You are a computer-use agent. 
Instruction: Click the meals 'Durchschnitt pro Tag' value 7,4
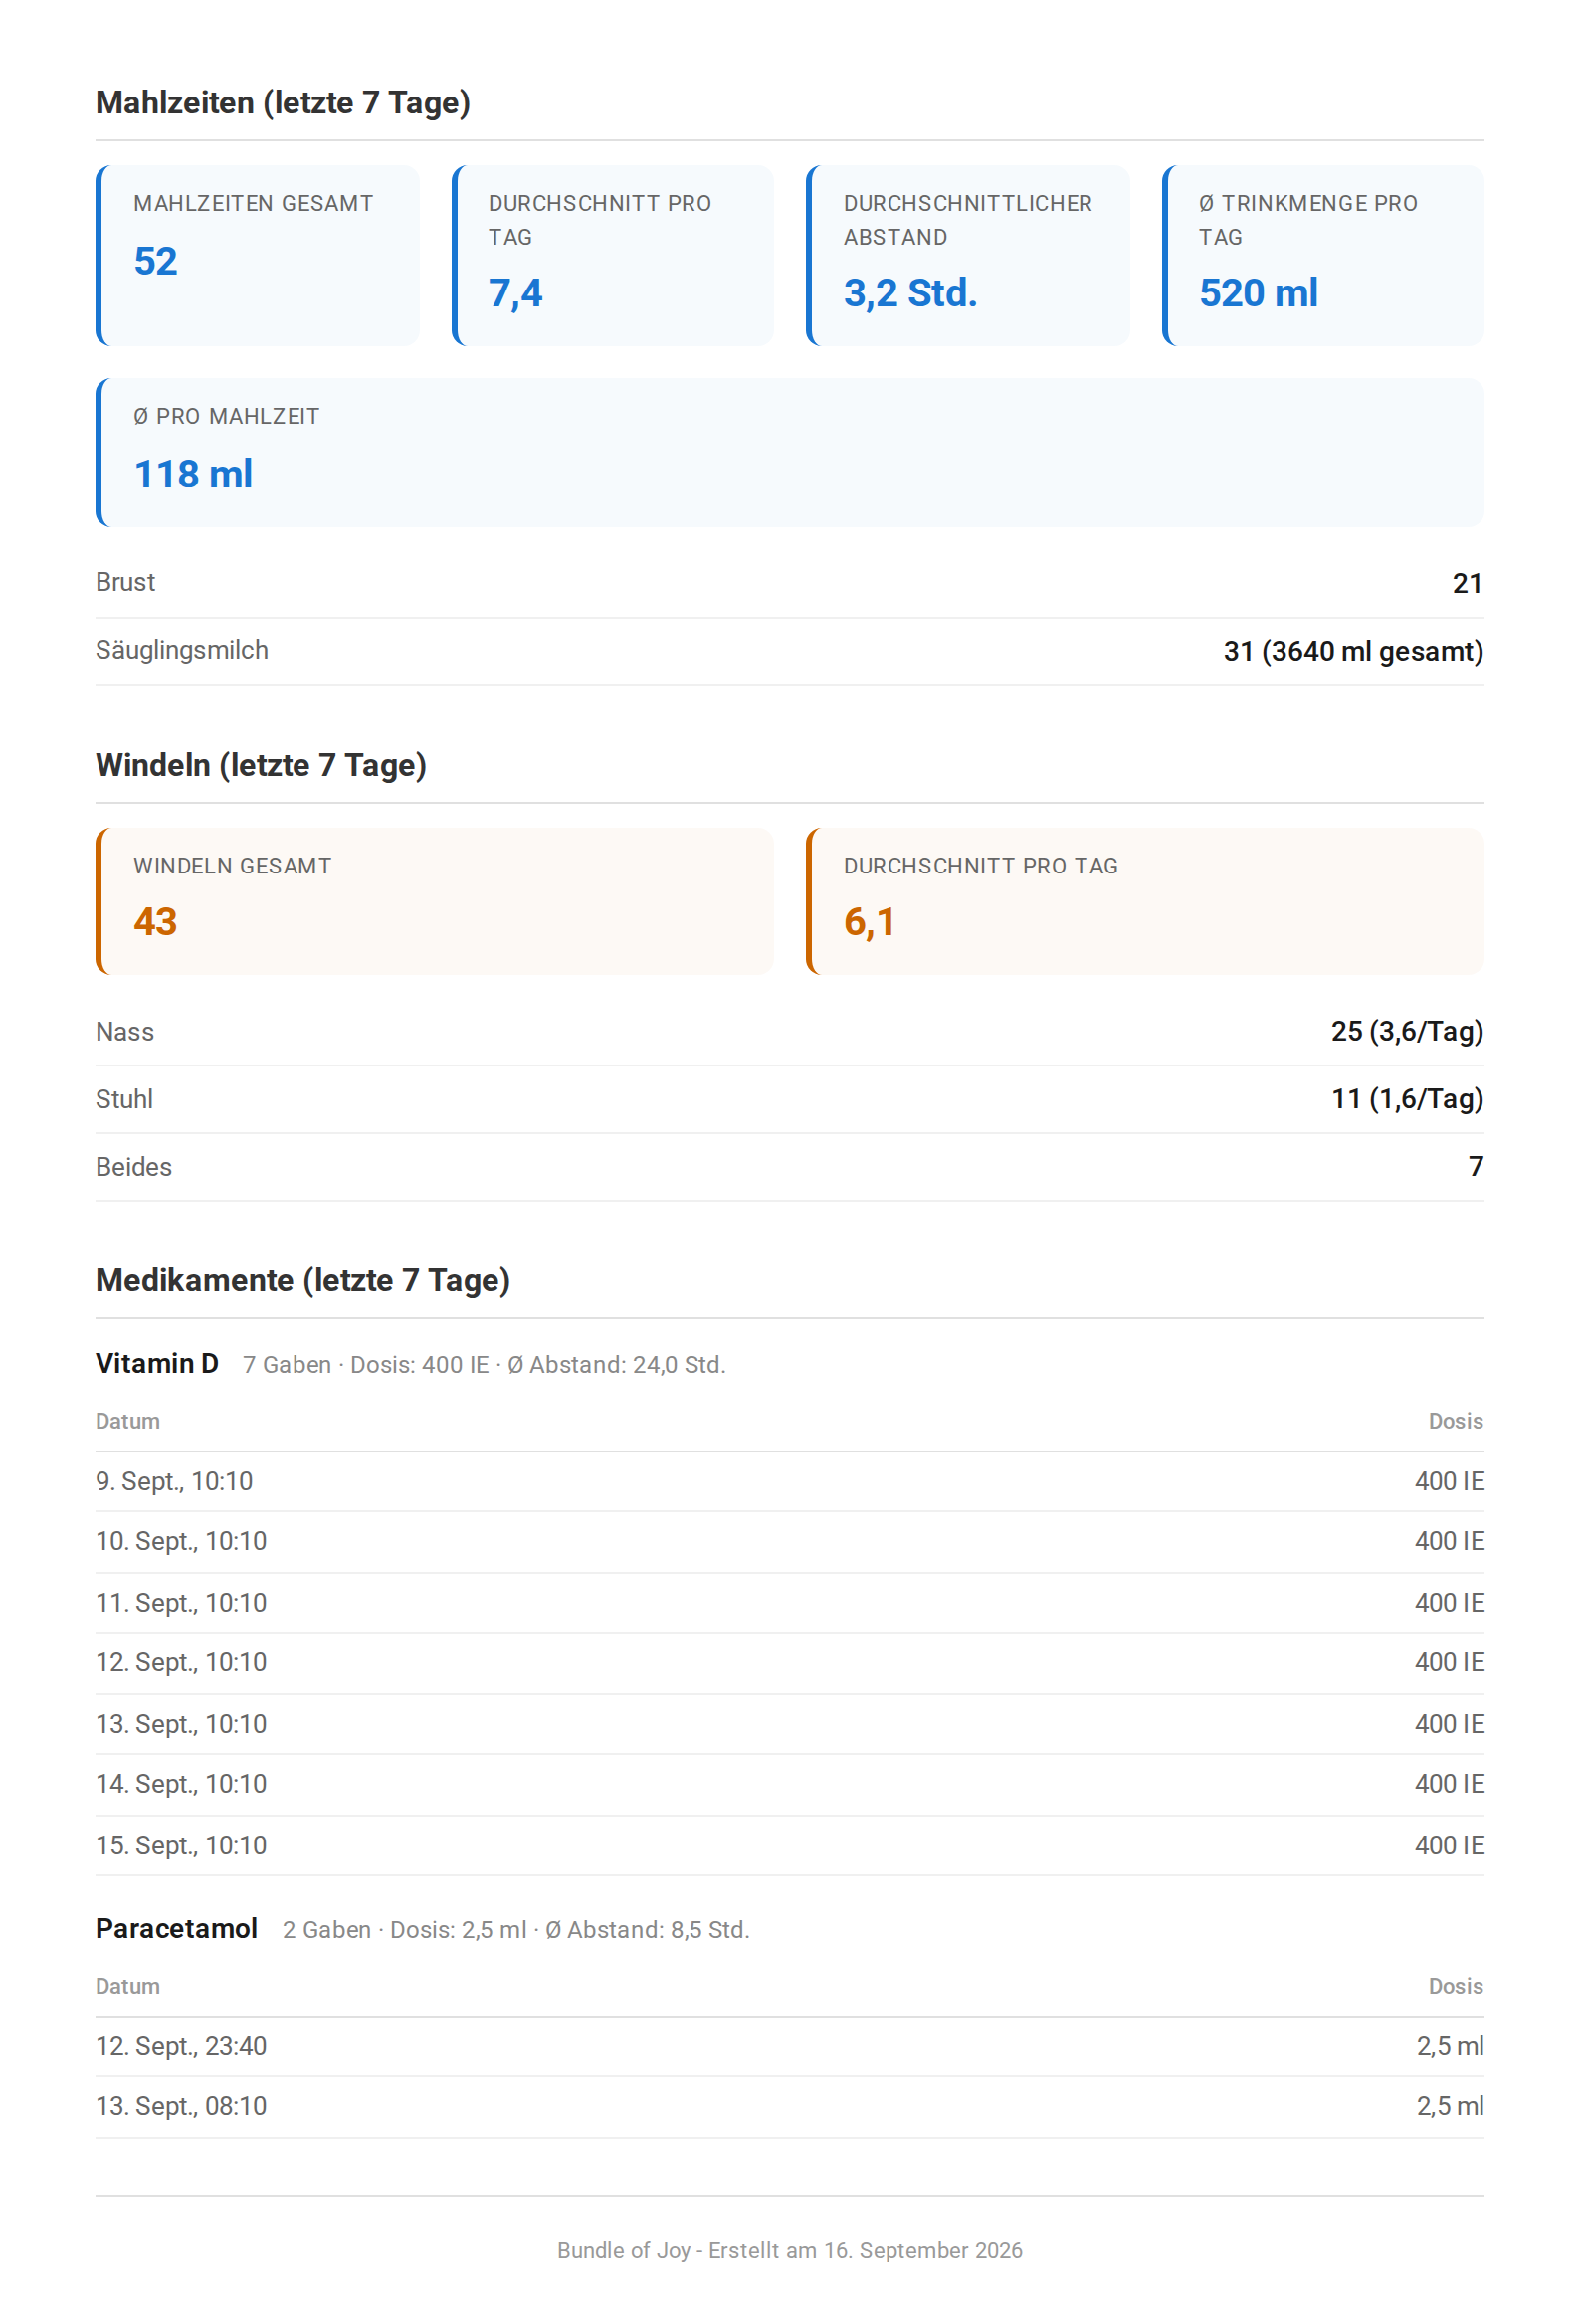tap(516, 293)
